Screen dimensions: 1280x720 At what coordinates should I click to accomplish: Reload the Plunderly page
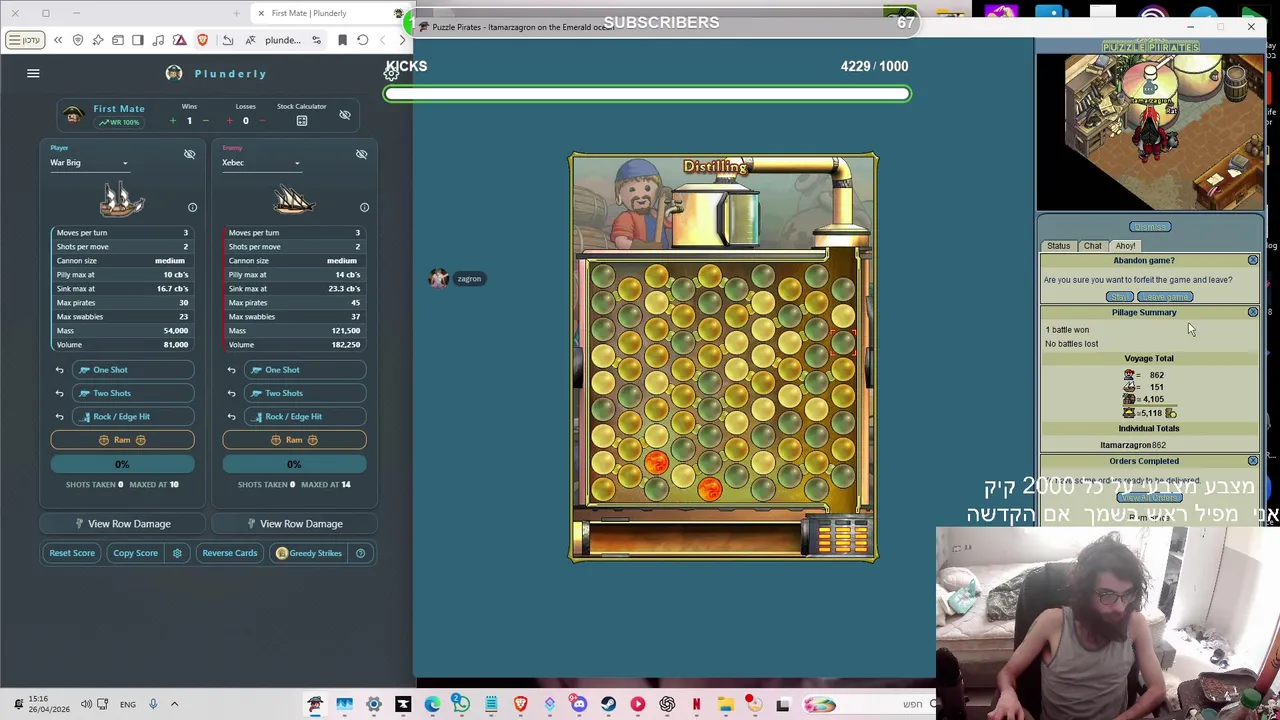pos(363,40)
